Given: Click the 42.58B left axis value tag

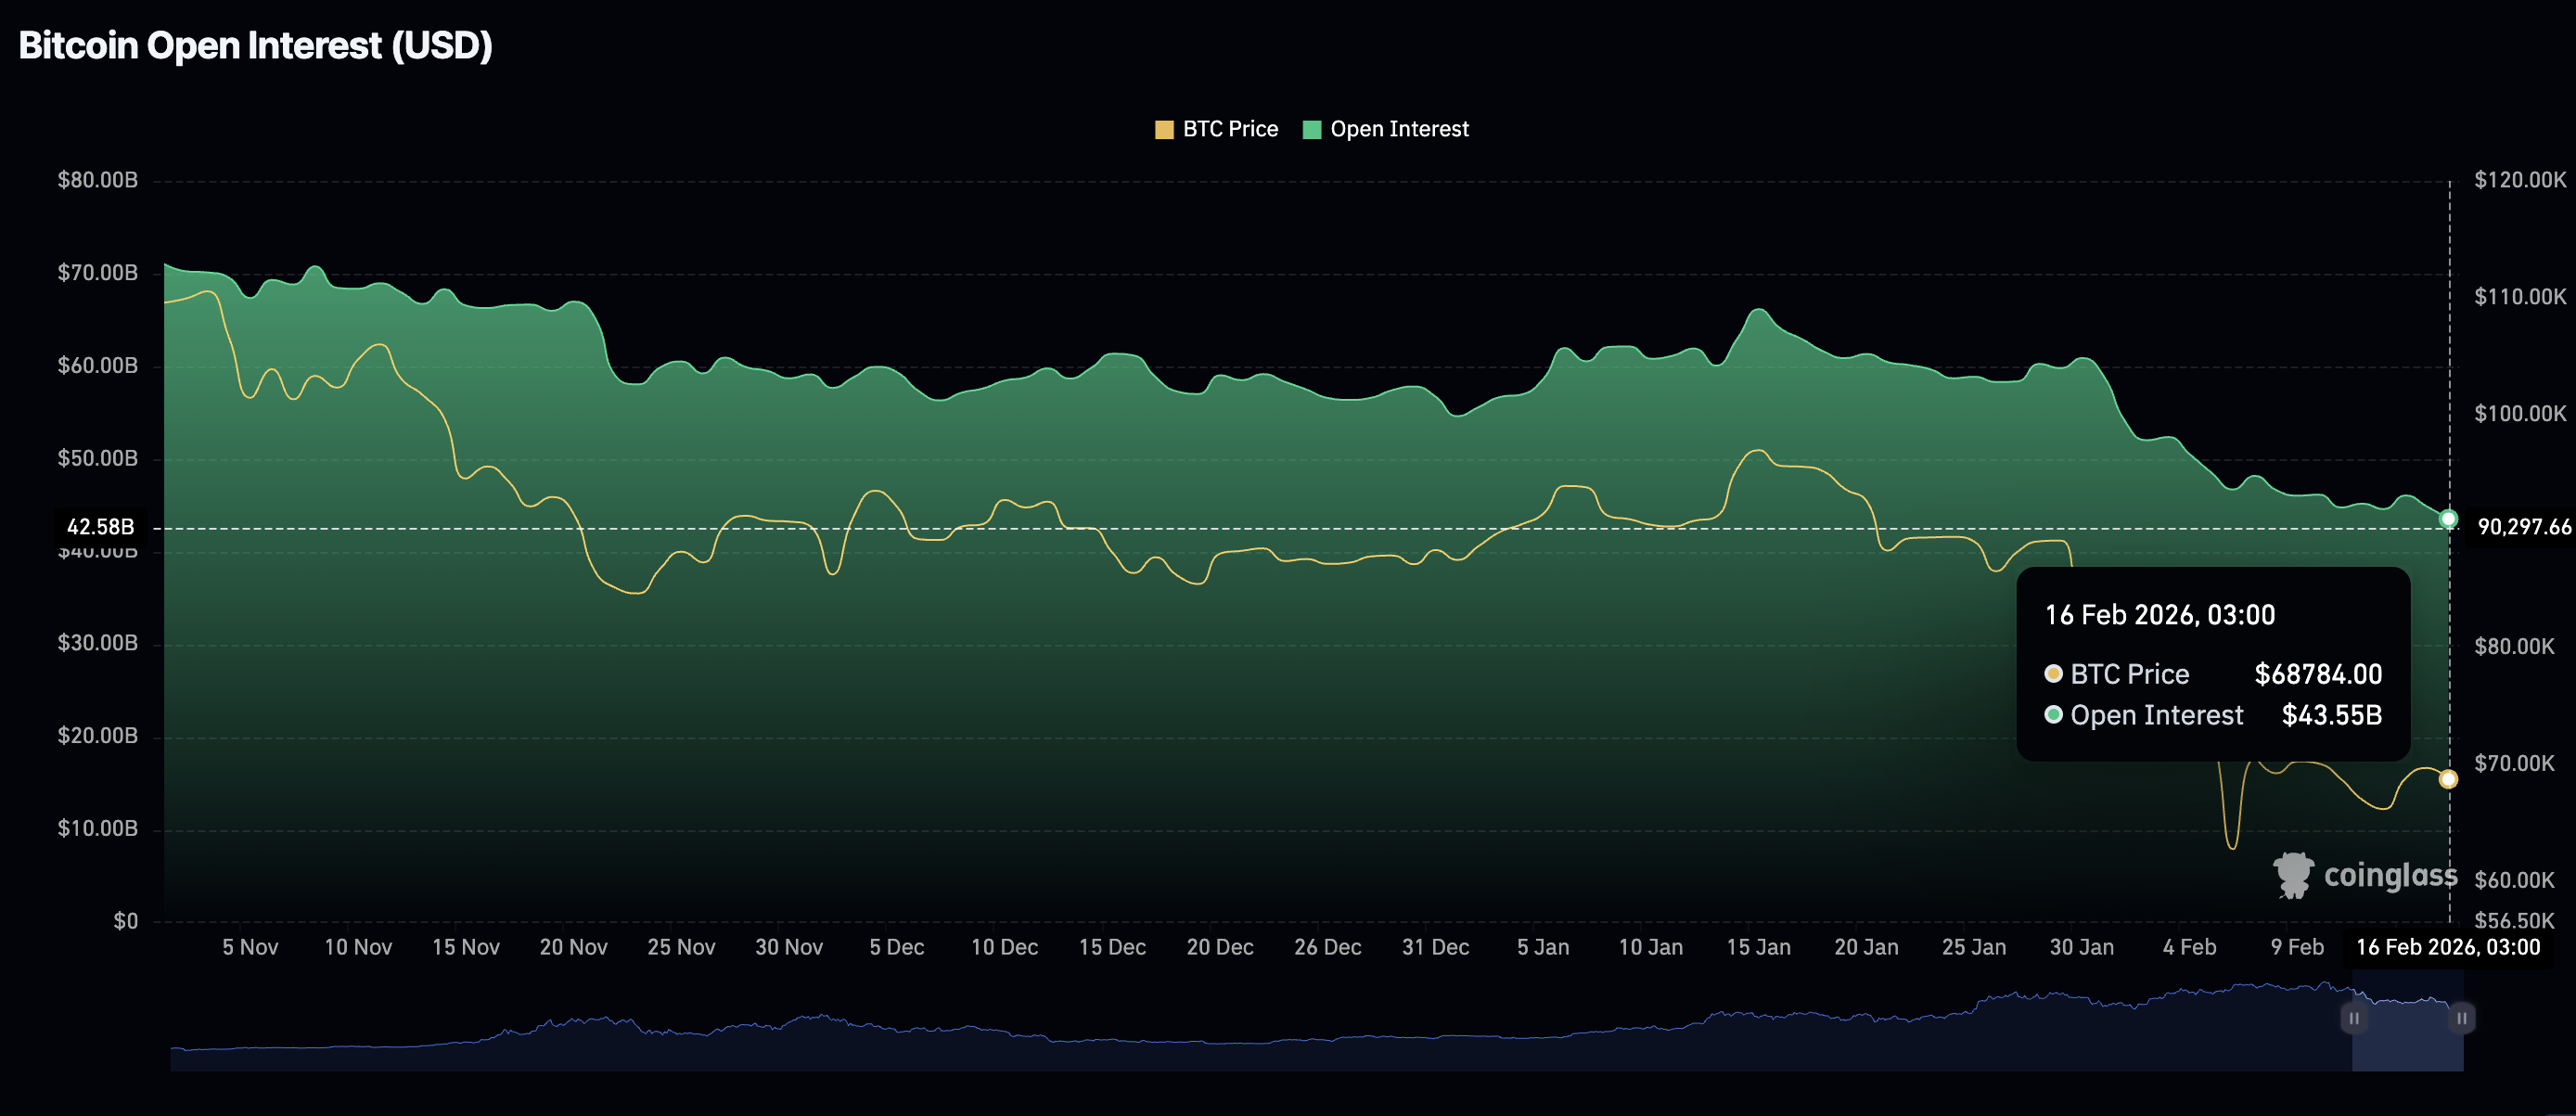Looking at the screenshot, I should point(100,527).
